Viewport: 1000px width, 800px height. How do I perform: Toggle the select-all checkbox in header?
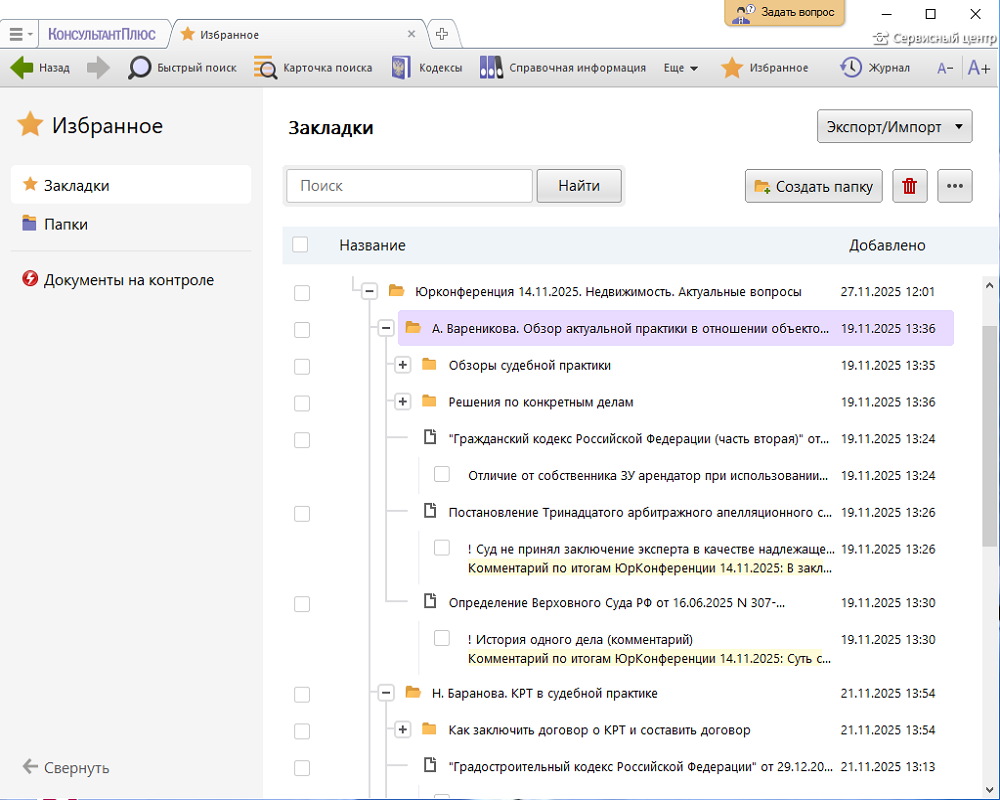300,245
